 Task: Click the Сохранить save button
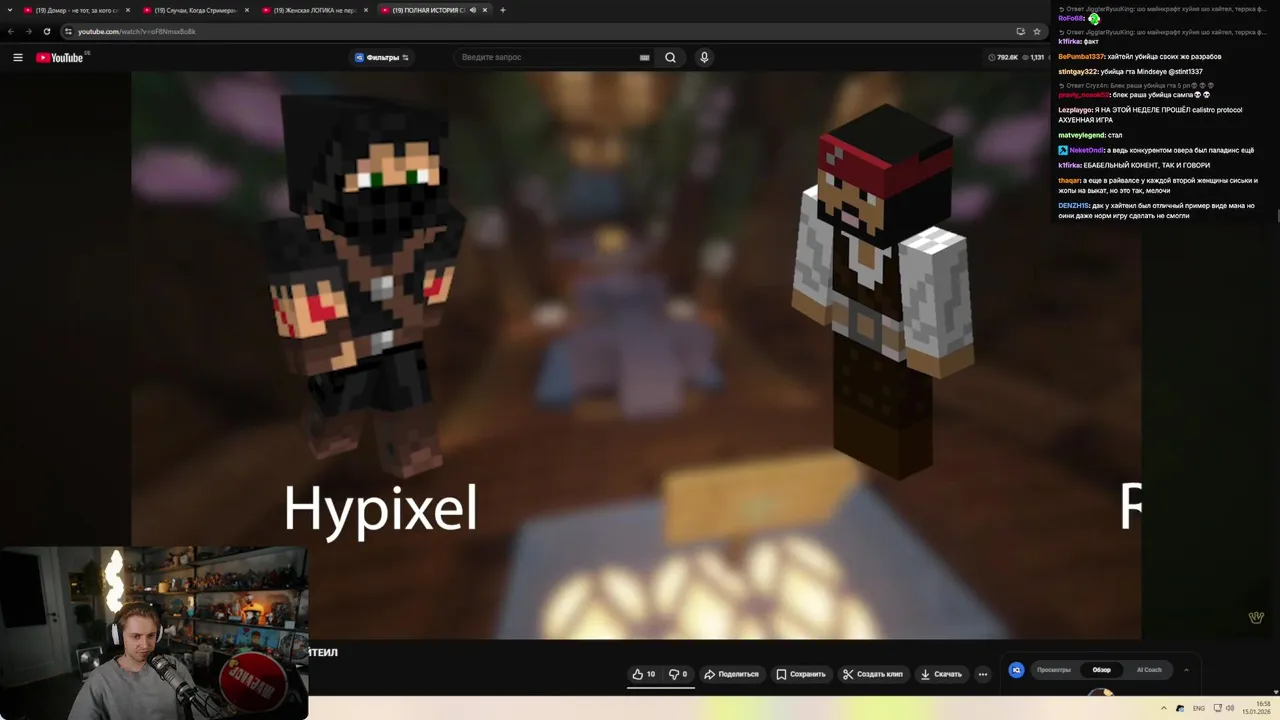point(801,674)
